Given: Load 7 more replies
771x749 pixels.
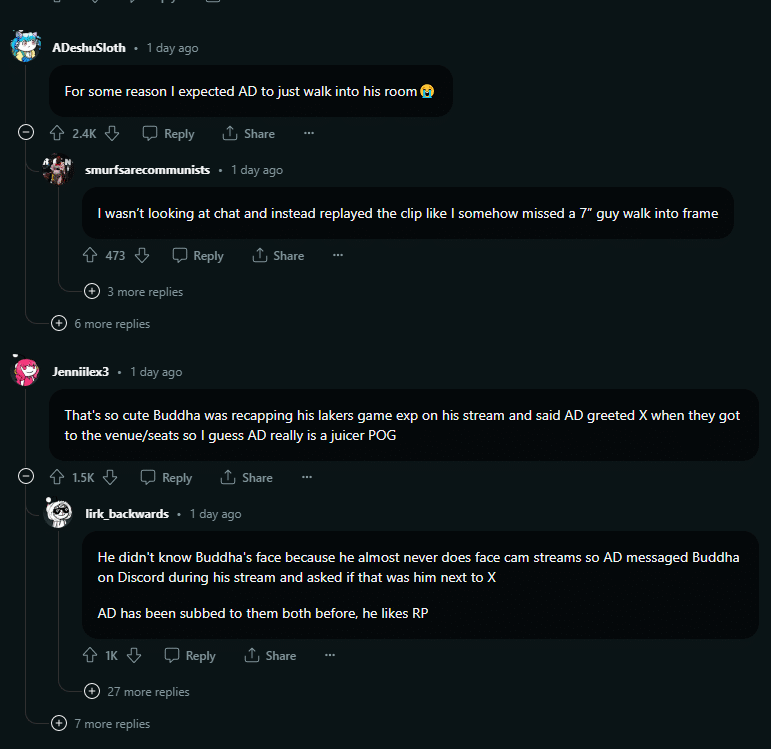Looking at the screenshot, I should click(102, 723).
